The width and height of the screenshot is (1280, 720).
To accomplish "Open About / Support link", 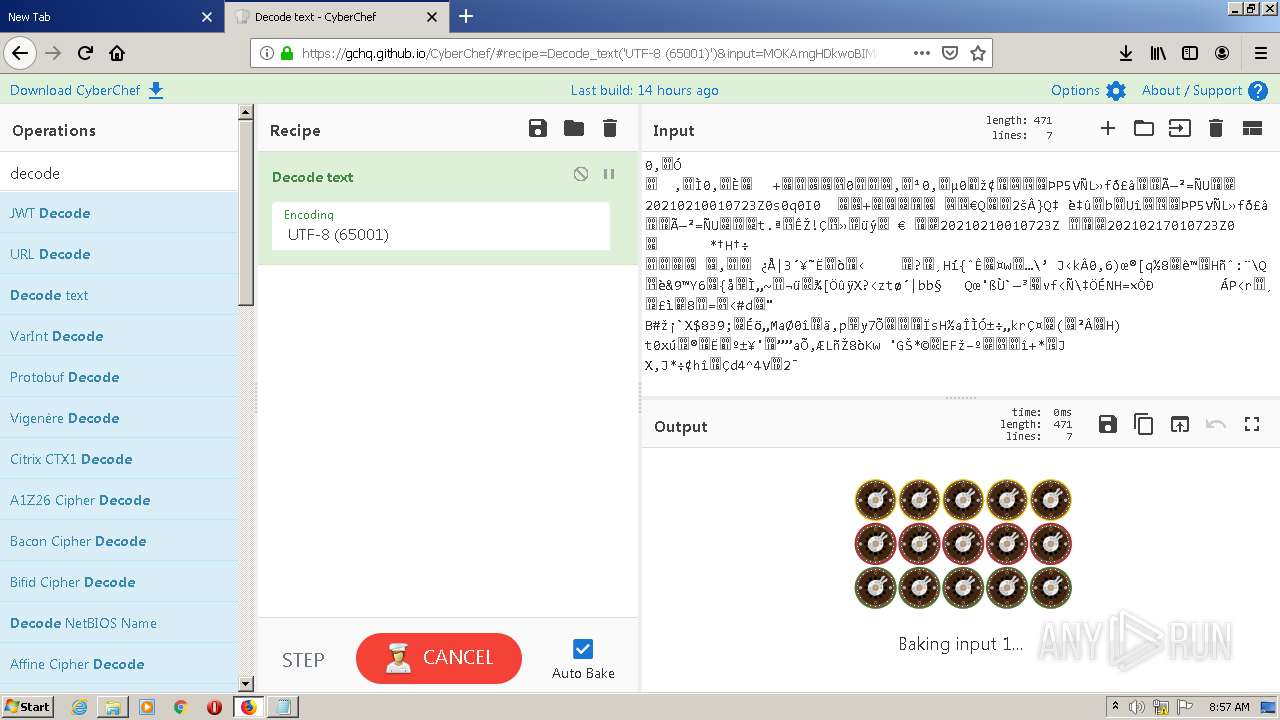I will [x=1205, y=90].
